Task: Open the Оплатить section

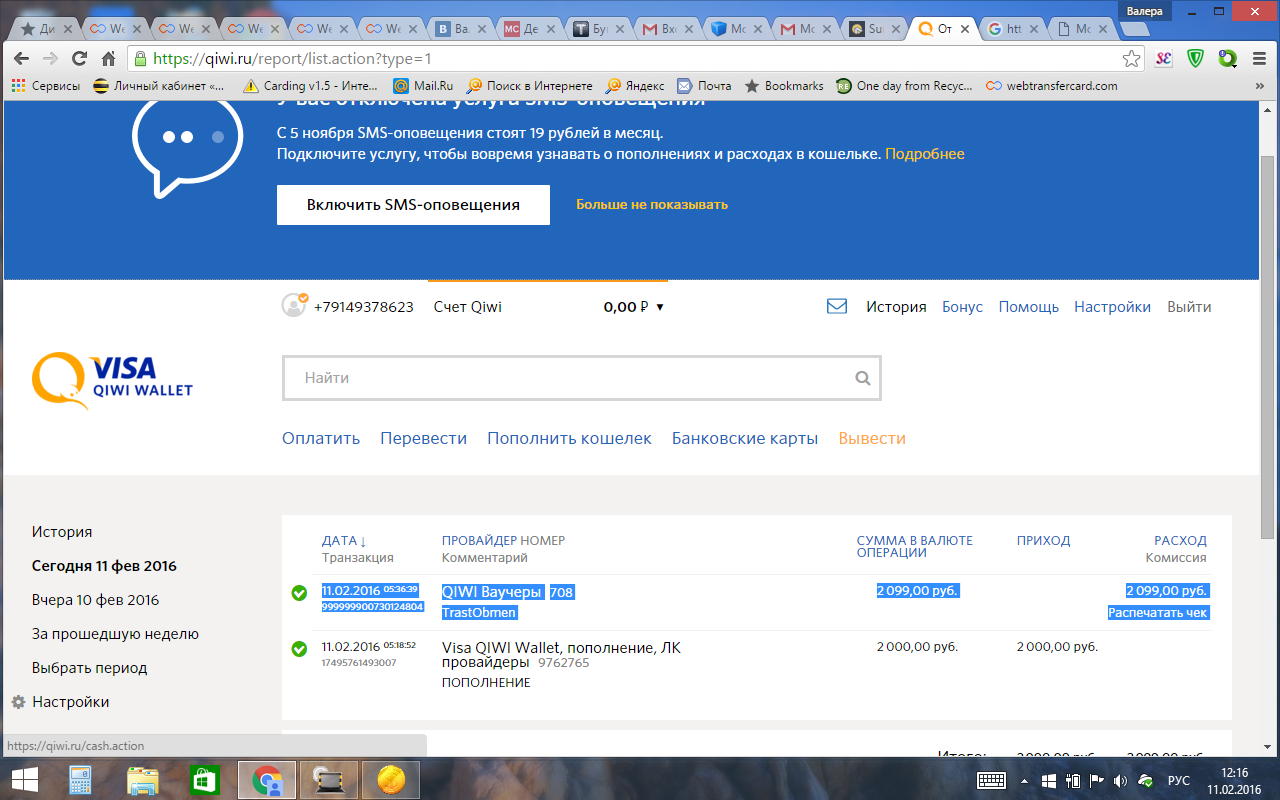Action: point(321,438)
